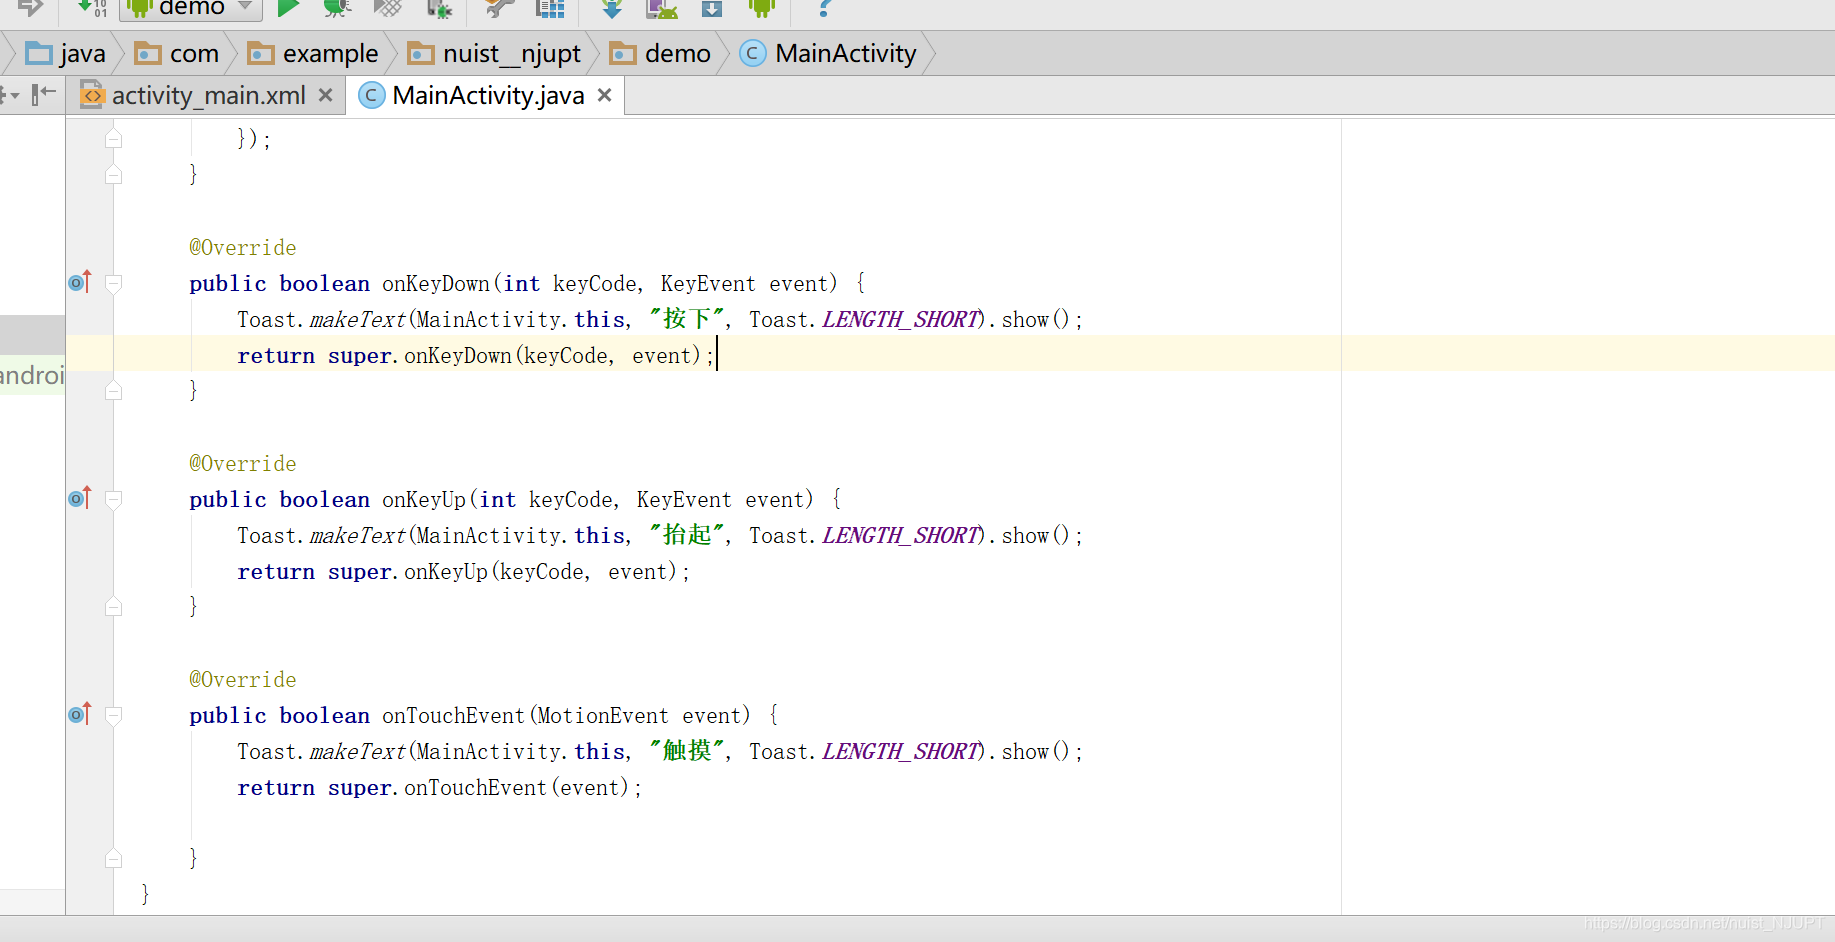Click KeyEvent parameter type in onKeyDown
The width and height of the screenshot is (1835, 942).
point(708,284)
